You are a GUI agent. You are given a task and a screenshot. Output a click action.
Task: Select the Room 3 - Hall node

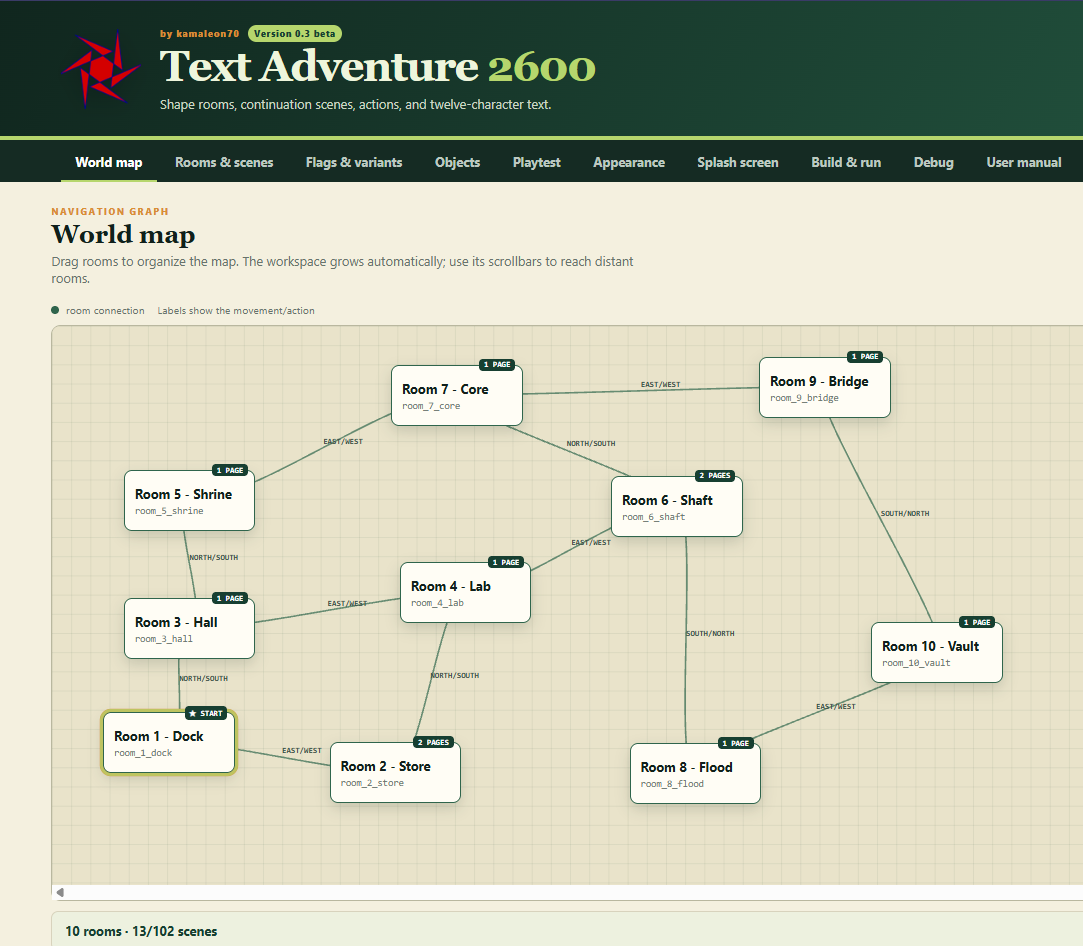189,628
